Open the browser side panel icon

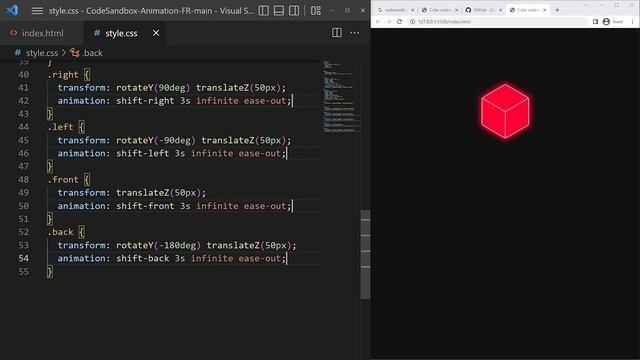tap(595, 22)
